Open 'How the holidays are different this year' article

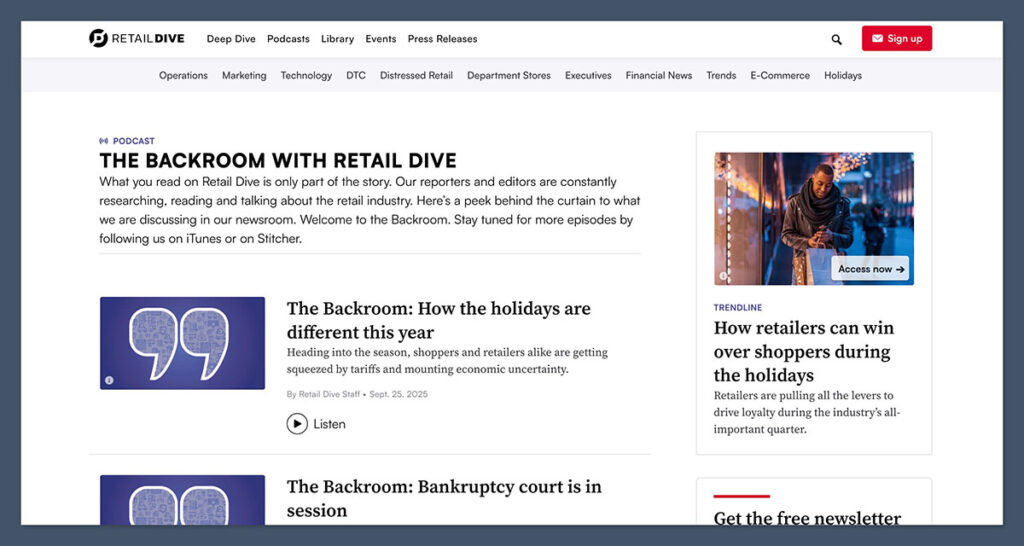438,320
